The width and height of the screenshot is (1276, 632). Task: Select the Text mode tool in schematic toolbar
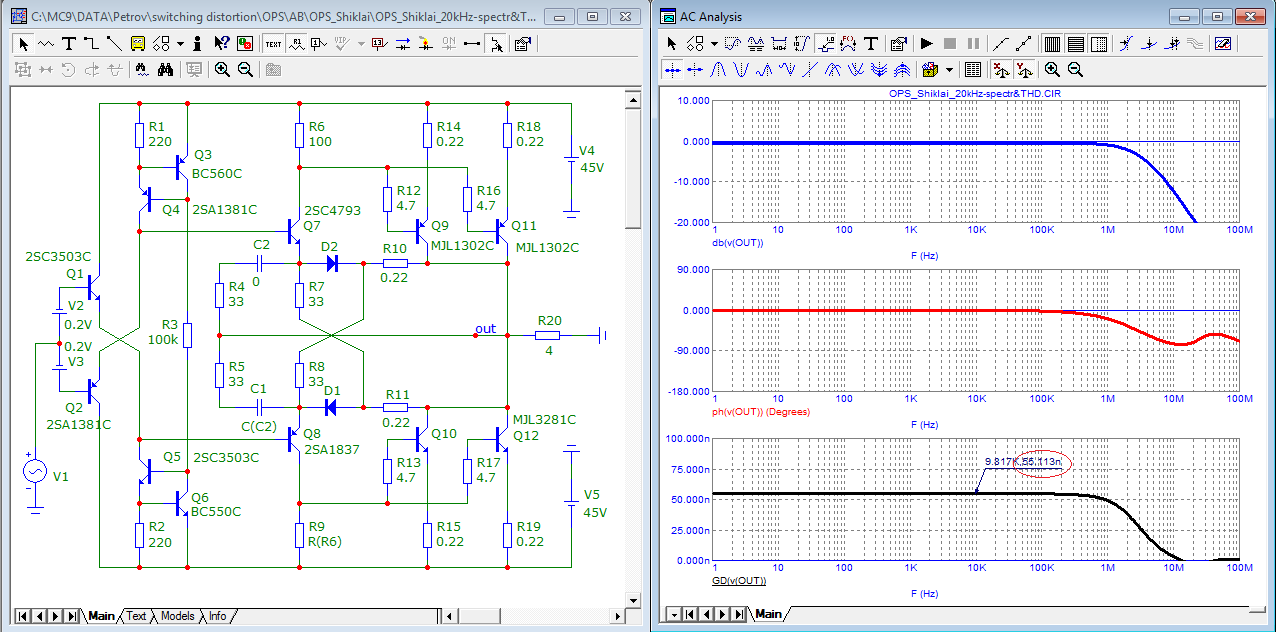pos(69,44)
